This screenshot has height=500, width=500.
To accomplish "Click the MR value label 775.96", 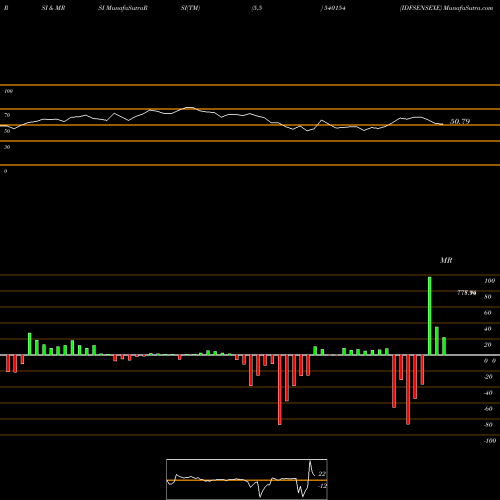I will [467, 293].
